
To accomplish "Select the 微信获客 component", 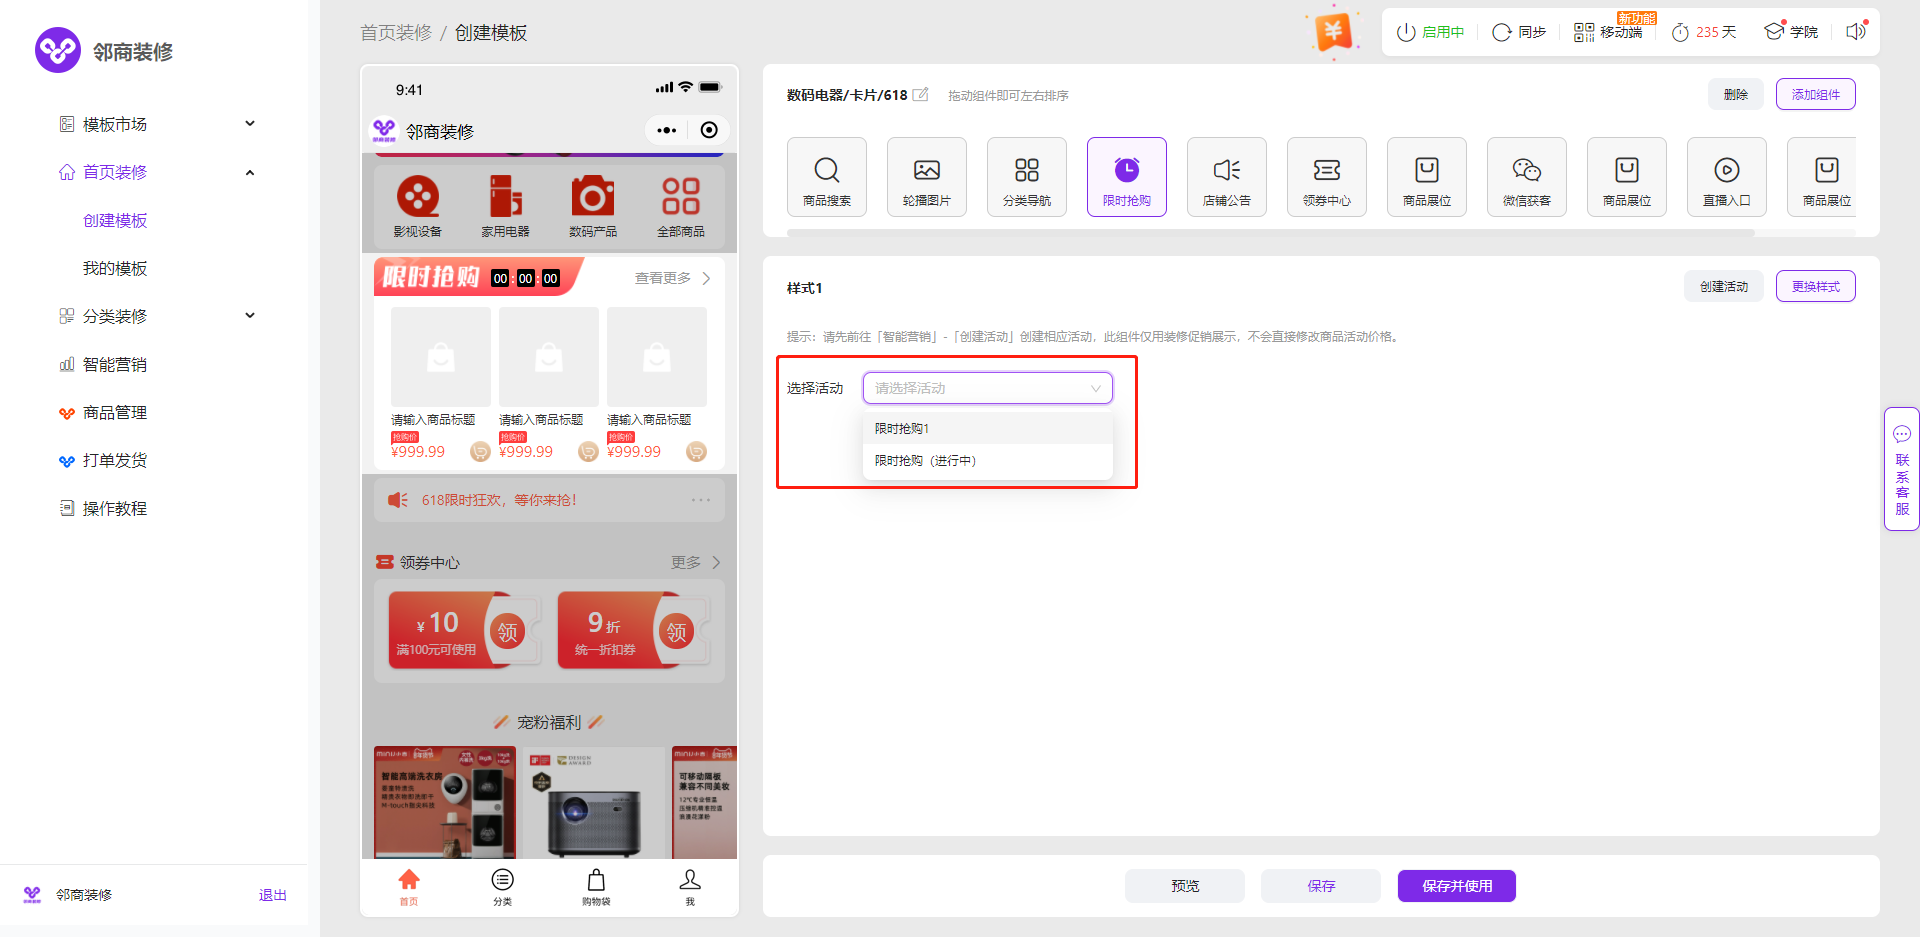I will 1526,177.
